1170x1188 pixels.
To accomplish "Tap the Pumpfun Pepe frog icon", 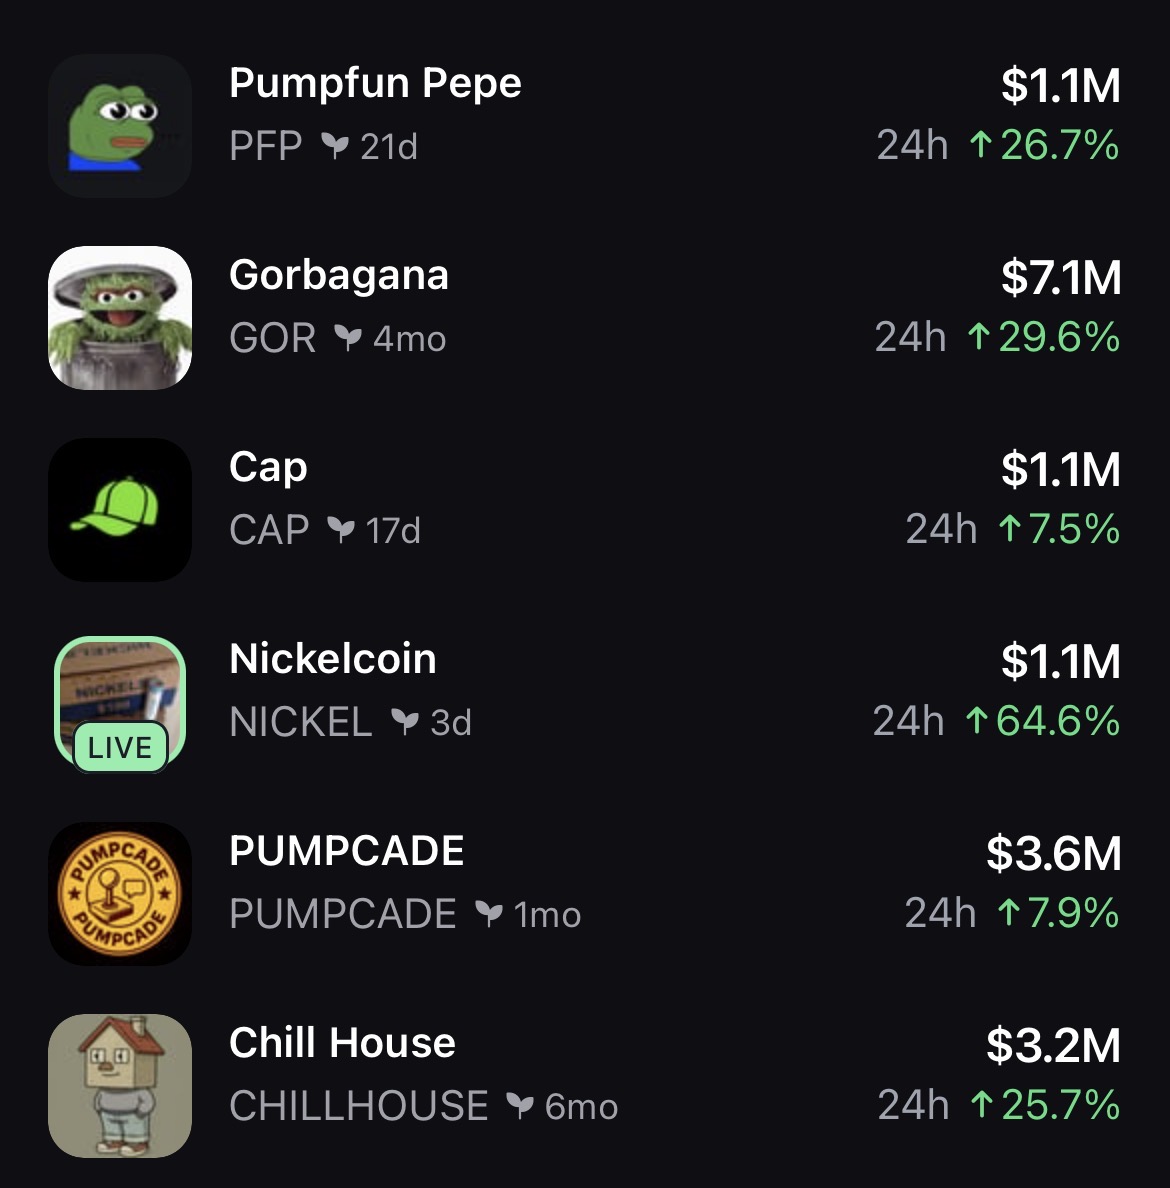I will click(x=120, y=126).
